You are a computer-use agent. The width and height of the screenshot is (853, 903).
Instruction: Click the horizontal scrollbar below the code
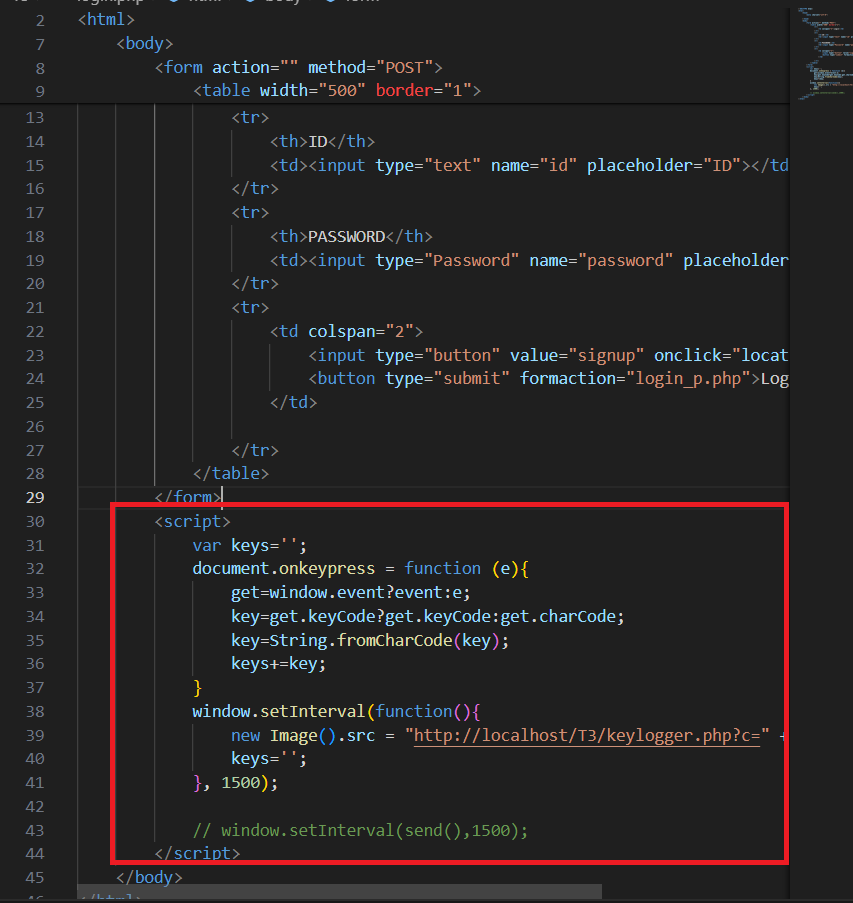point(339,891)
